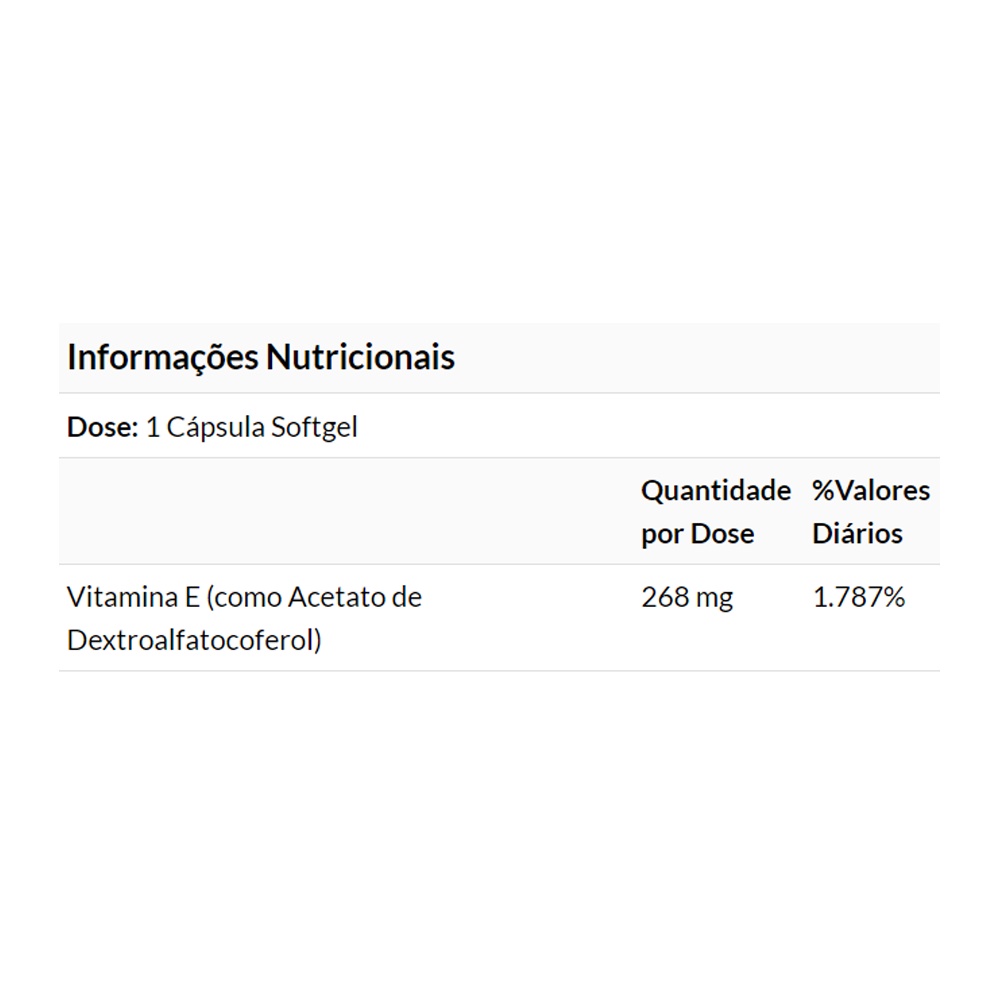Click the Dextroalfatocoferol text

pos(194,640)
